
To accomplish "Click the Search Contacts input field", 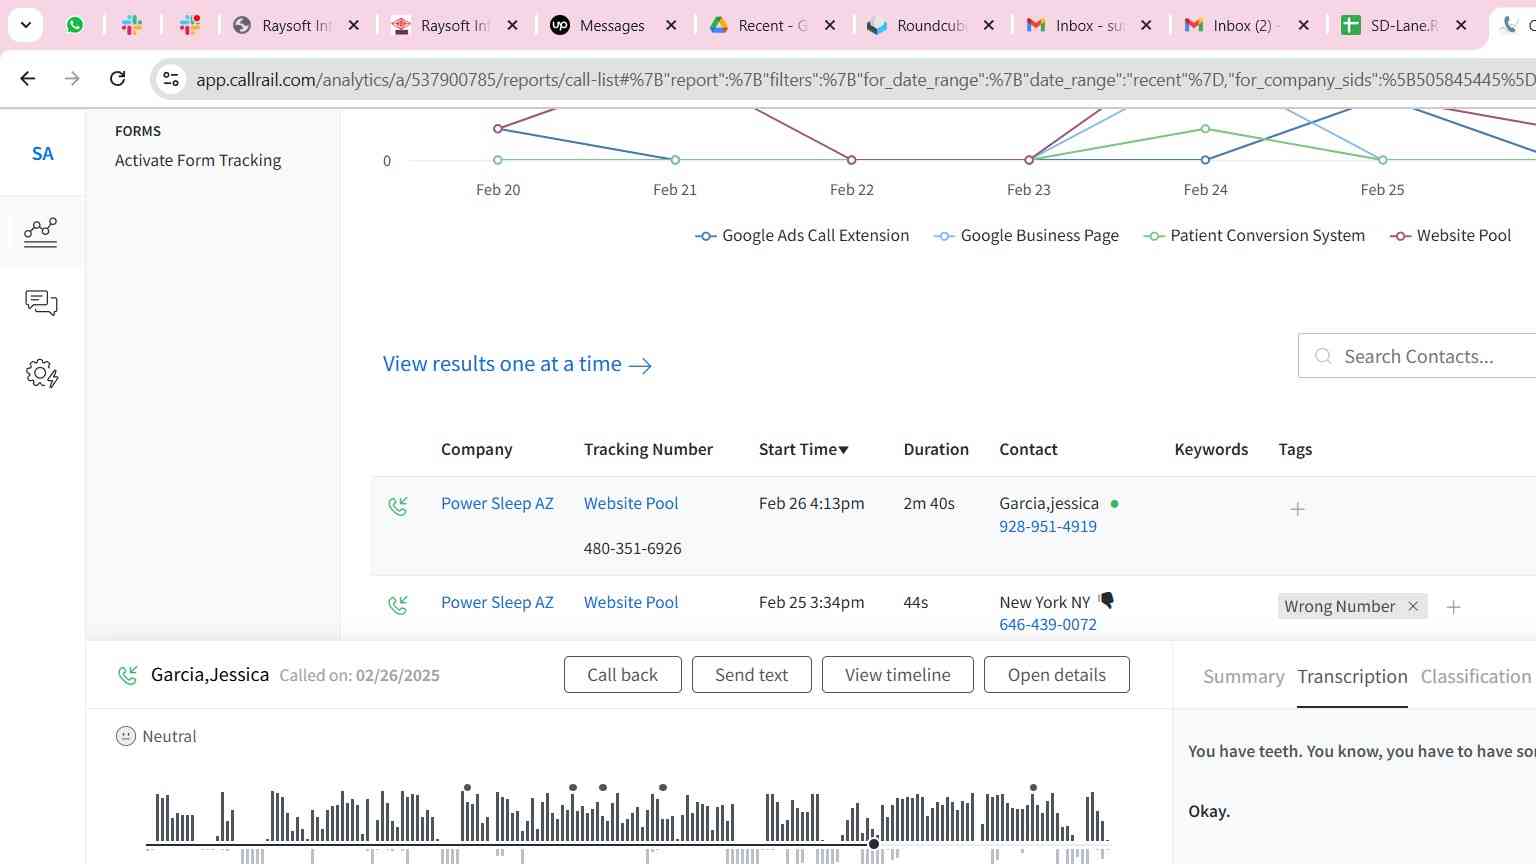I will [x=1418, y=356].
